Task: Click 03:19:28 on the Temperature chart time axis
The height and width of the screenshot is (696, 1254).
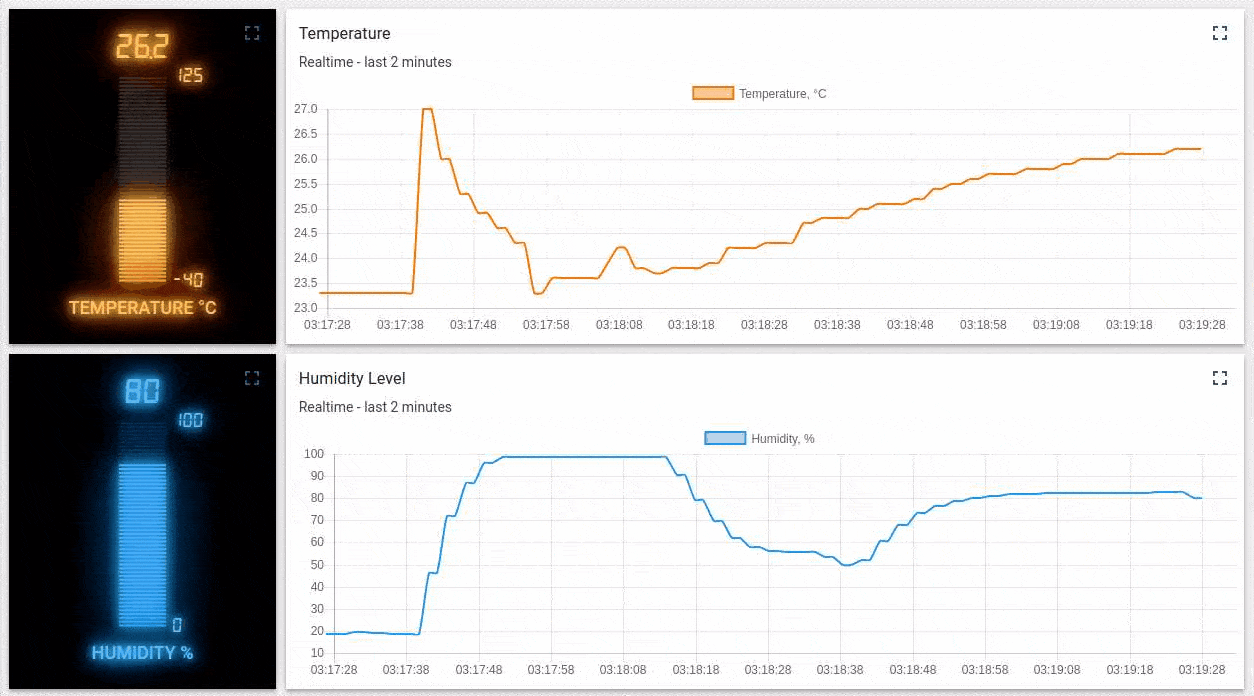Action: [x=1202, y=325]
